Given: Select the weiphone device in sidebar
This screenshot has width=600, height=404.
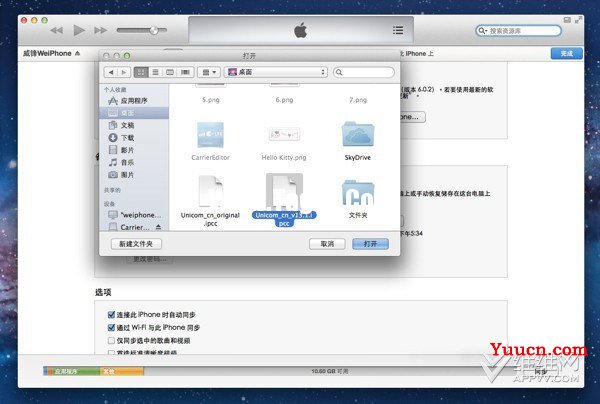Looking at the screenshot, I should pos(134,215).
